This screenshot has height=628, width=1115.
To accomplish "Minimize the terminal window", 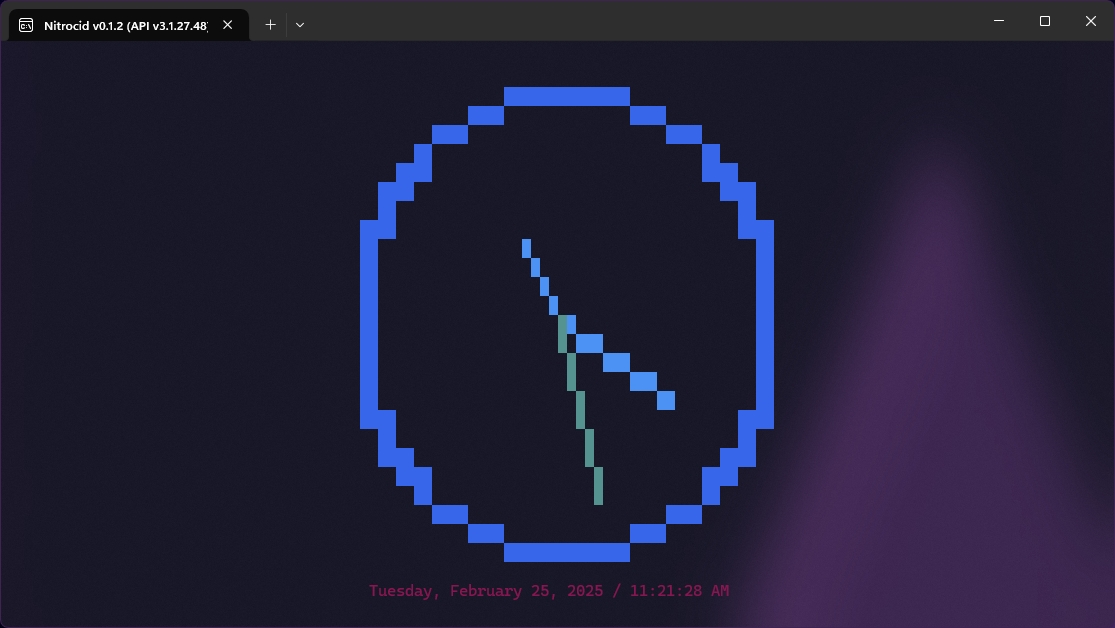I will pos(998,21).
